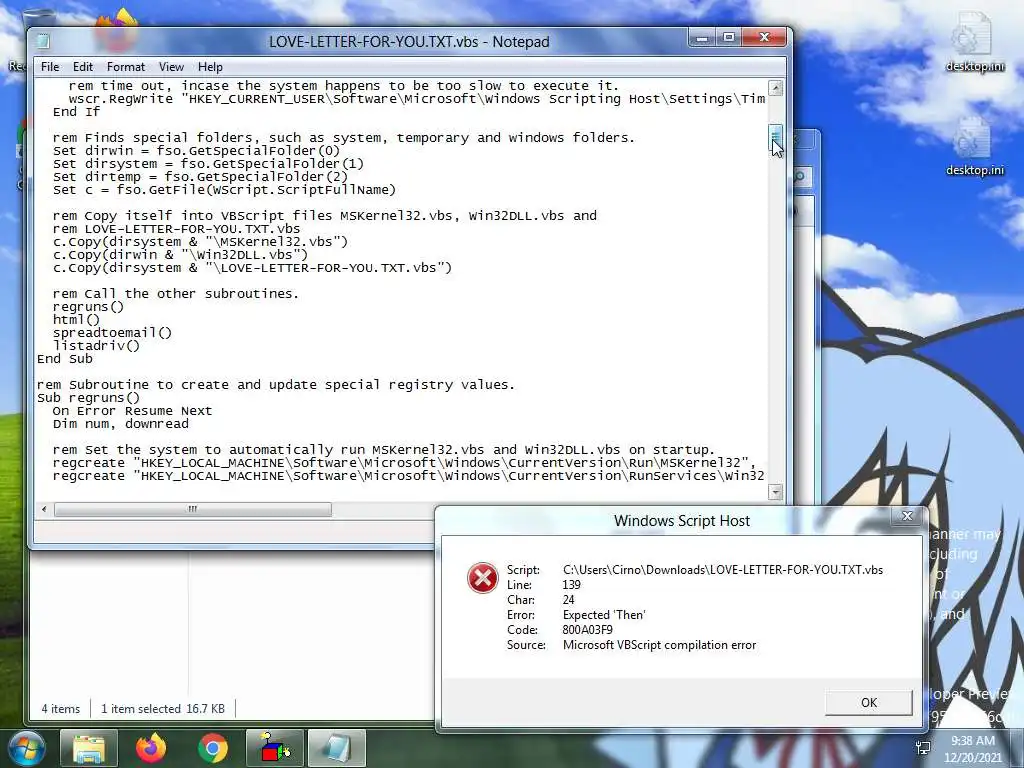Click the Notepad horizontal scrollbar thumb
1024x768 pixels.
click(193, 509)
